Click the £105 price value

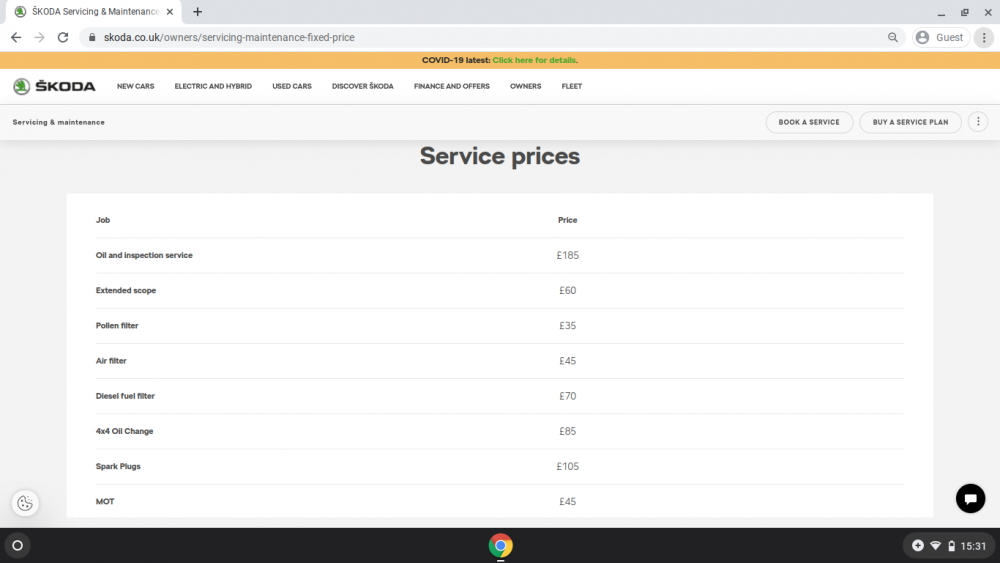coord(568,466)
